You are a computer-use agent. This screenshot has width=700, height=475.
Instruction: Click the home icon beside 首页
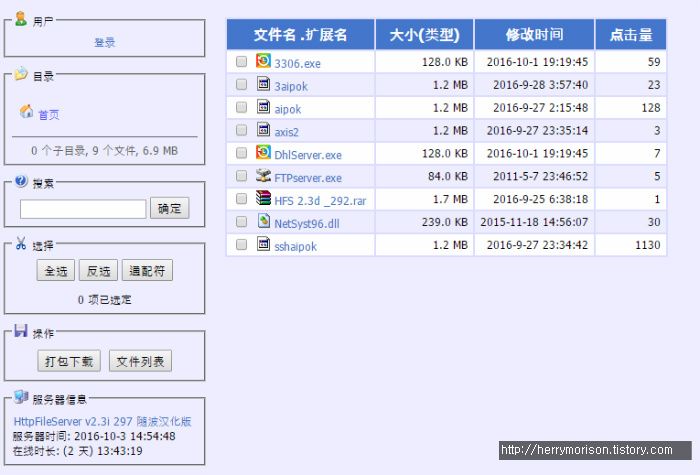click(26, 111)
